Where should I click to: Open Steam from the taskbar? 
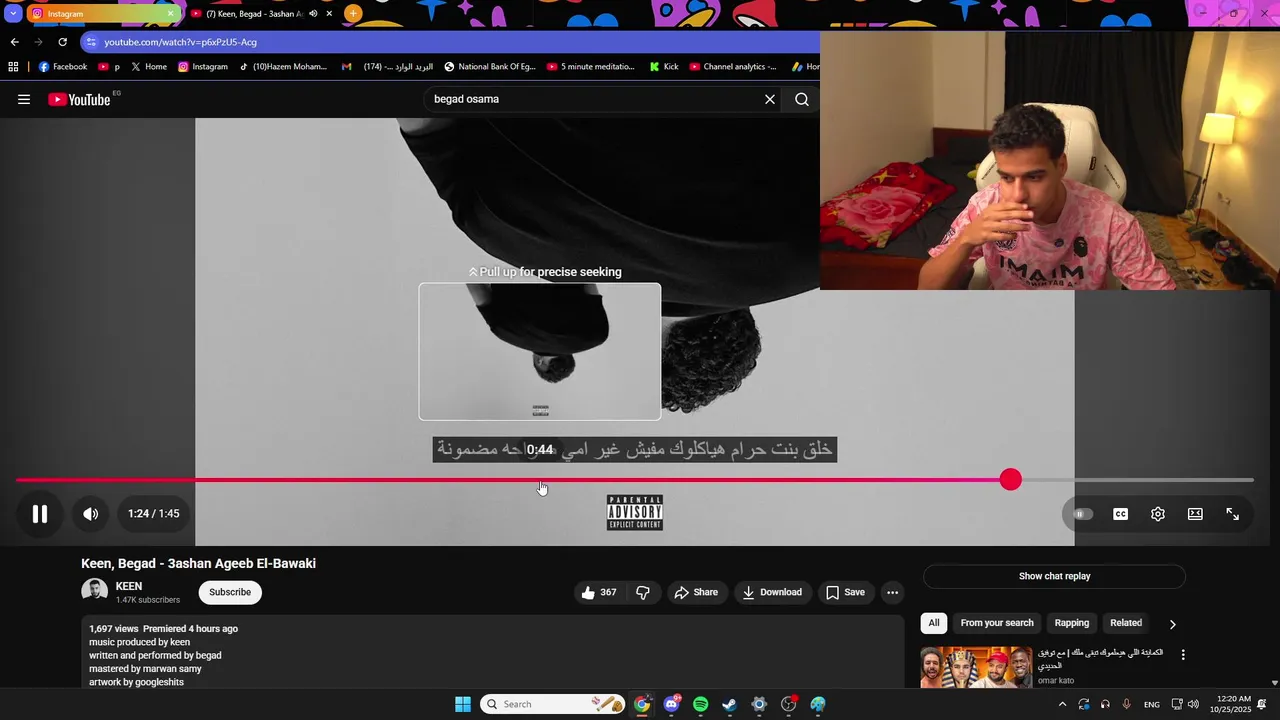tap(730, 704)
